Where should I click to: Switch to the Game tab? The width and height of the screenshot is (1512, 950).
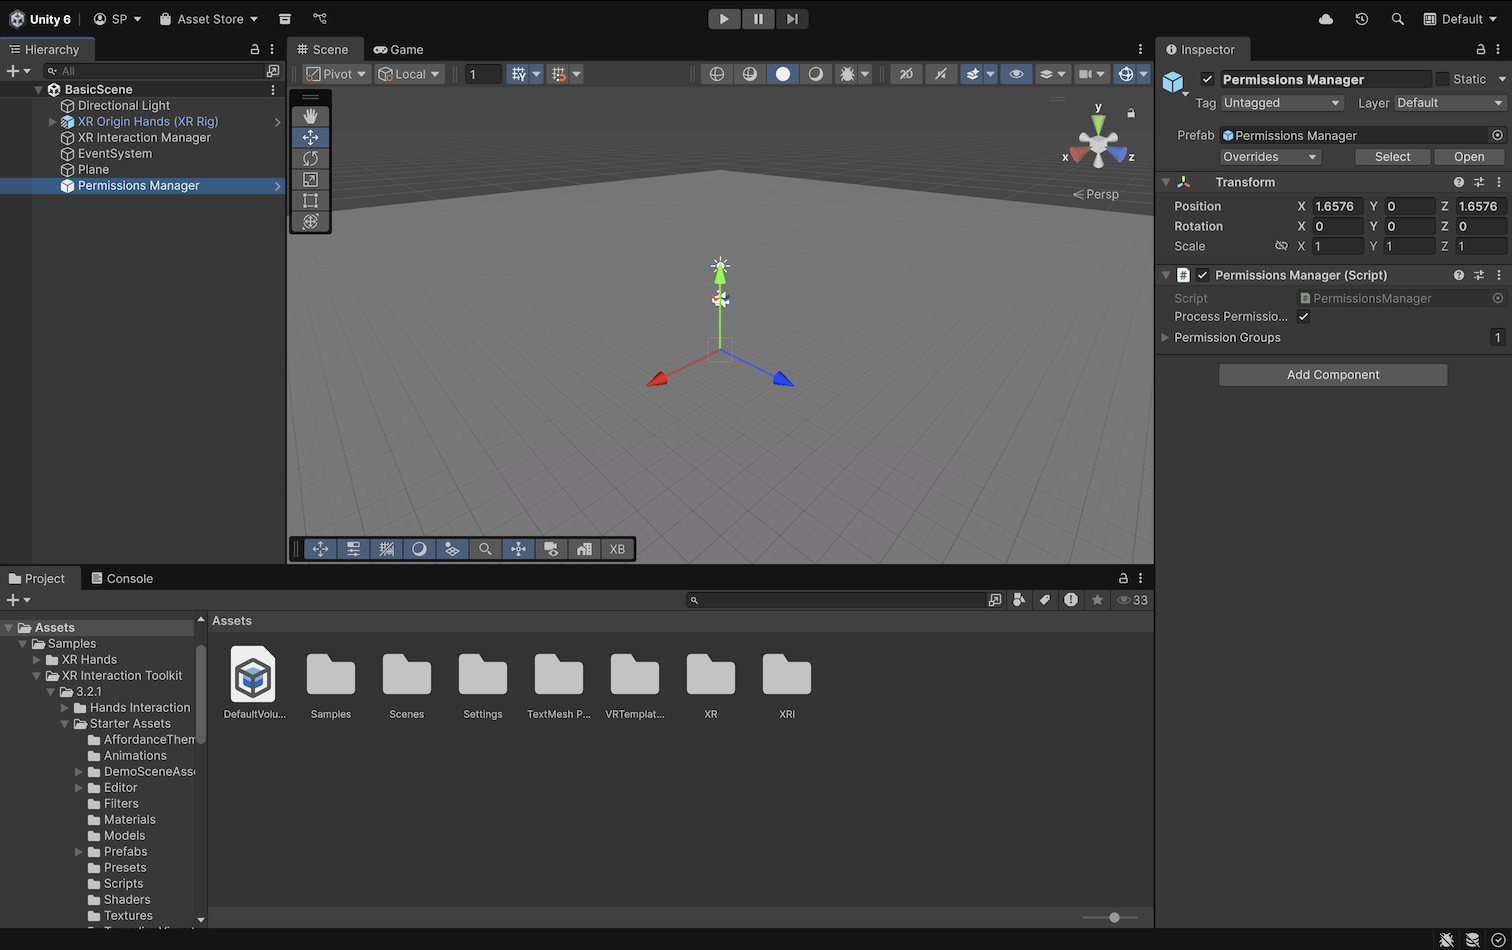(398, 49)
